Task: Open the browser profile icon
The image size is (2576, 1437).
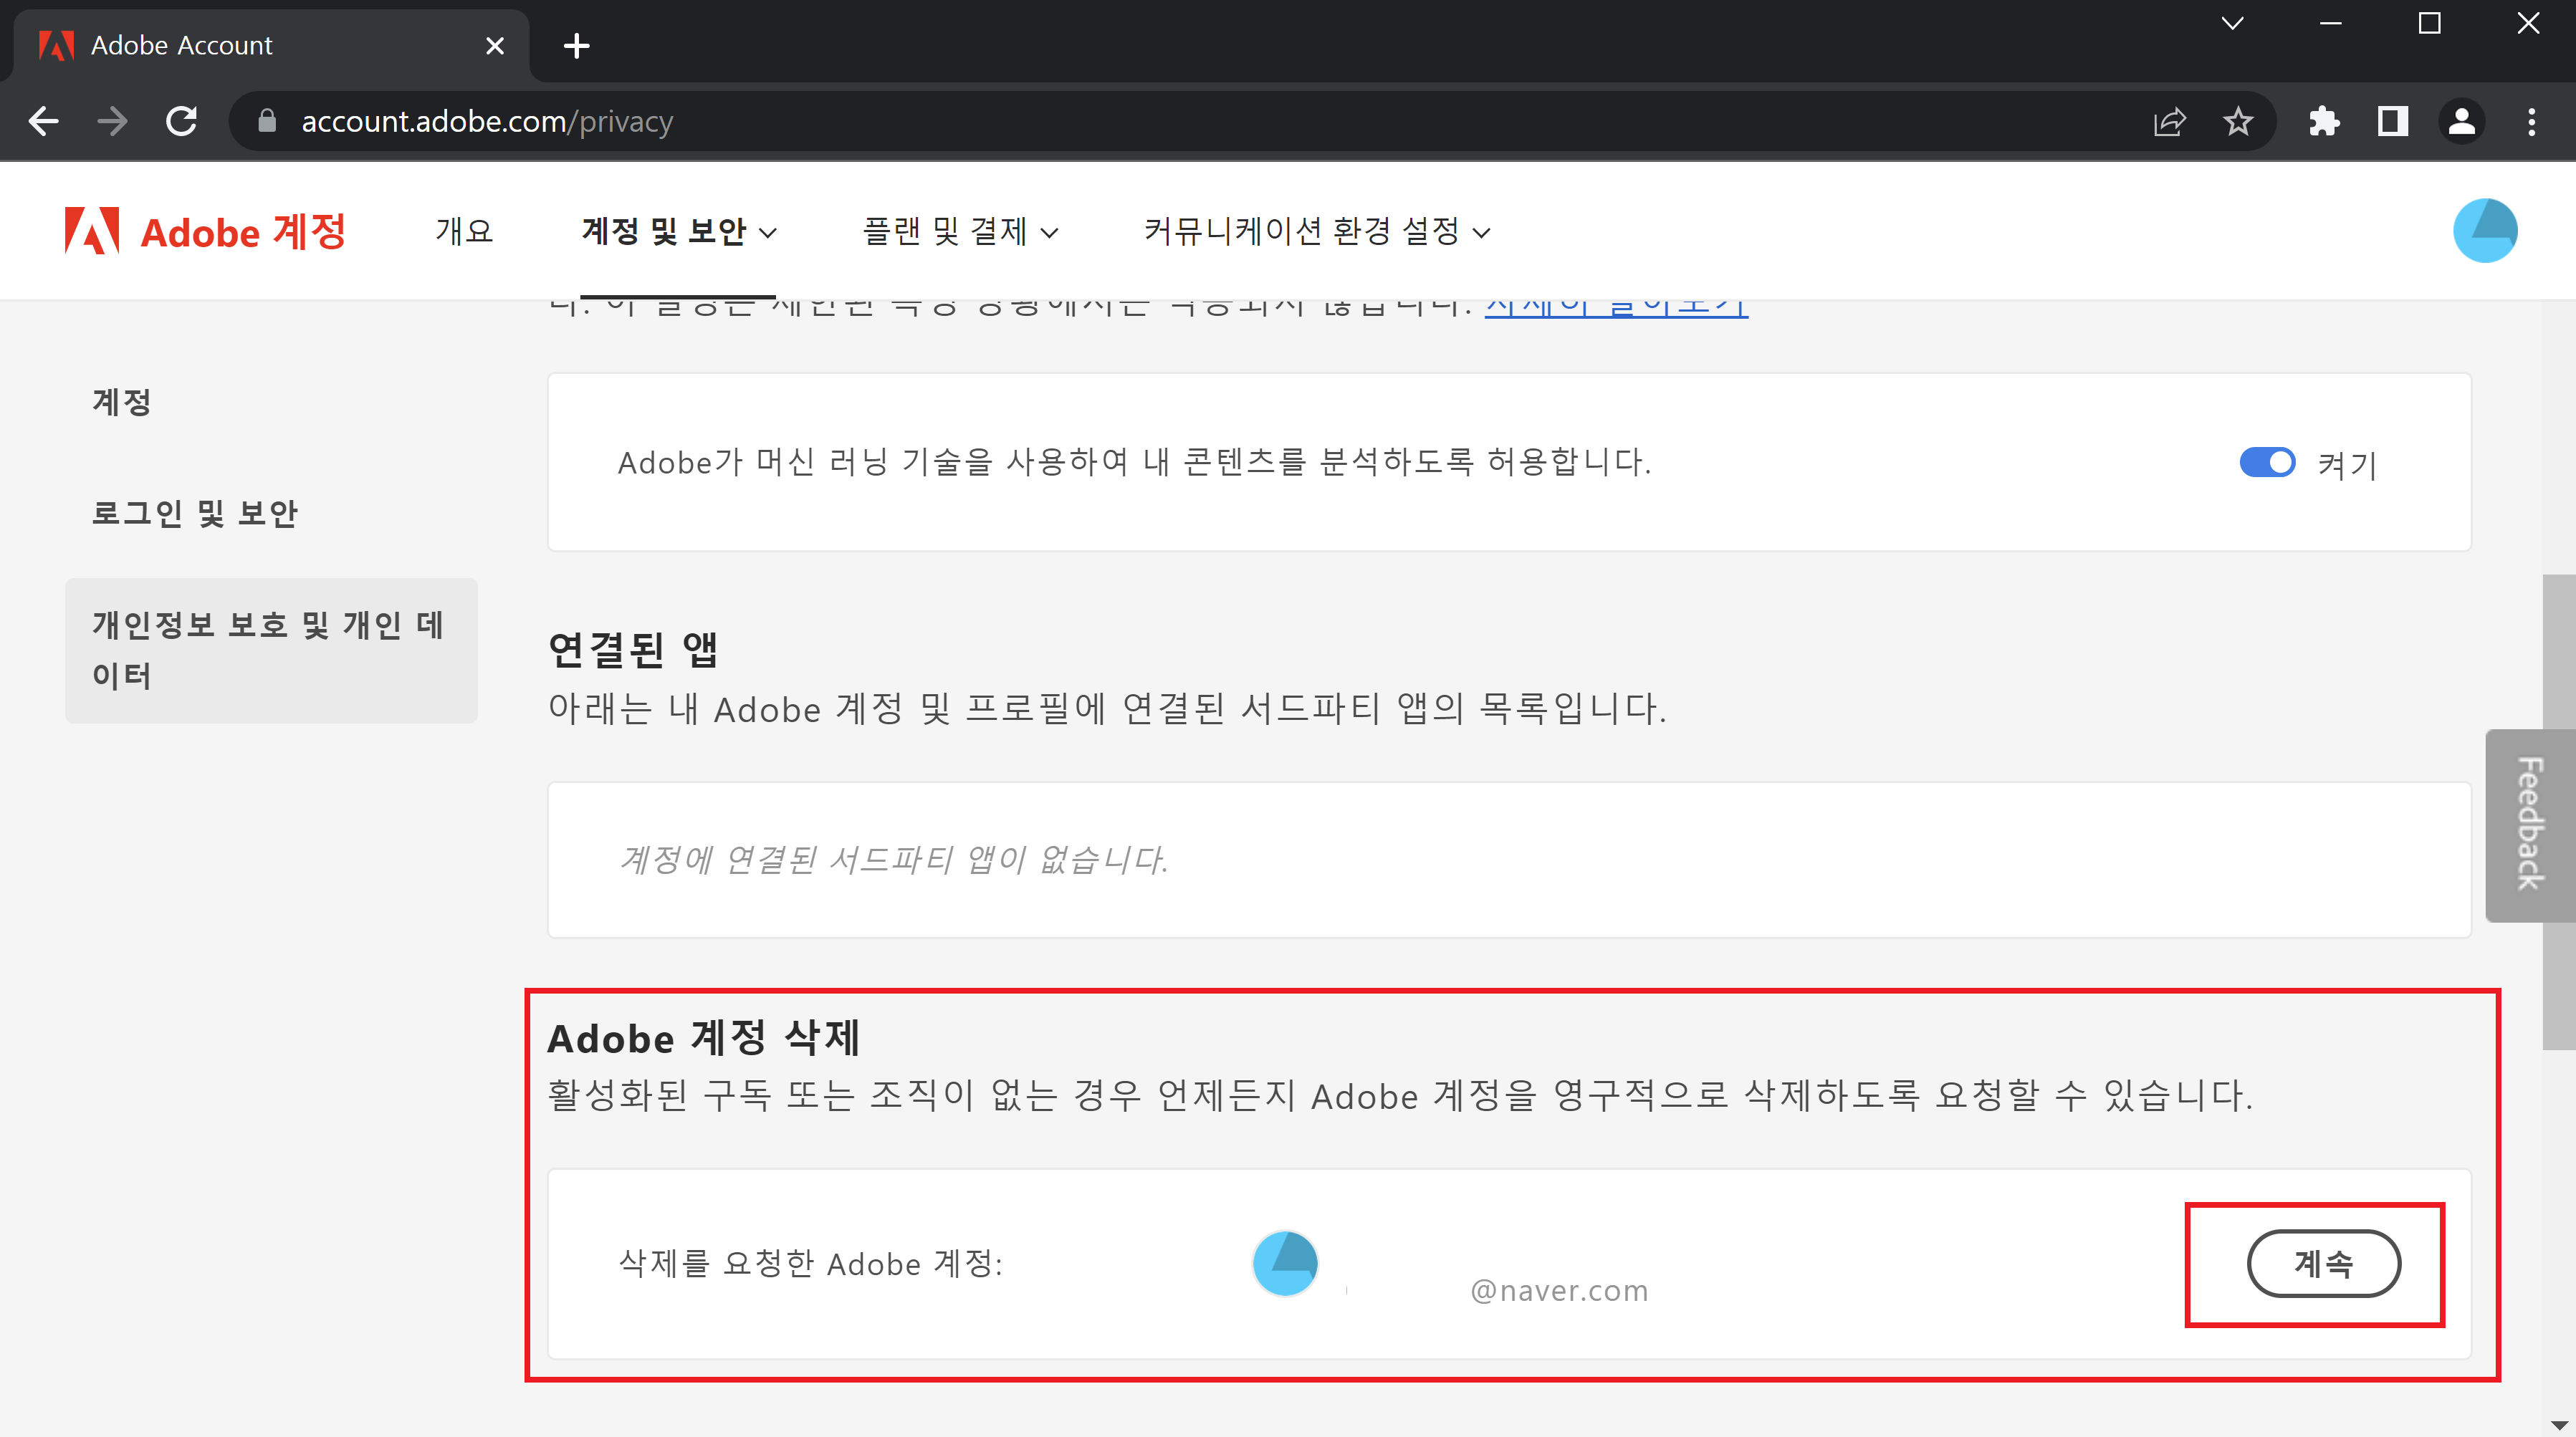Action: coord(2461,120)
